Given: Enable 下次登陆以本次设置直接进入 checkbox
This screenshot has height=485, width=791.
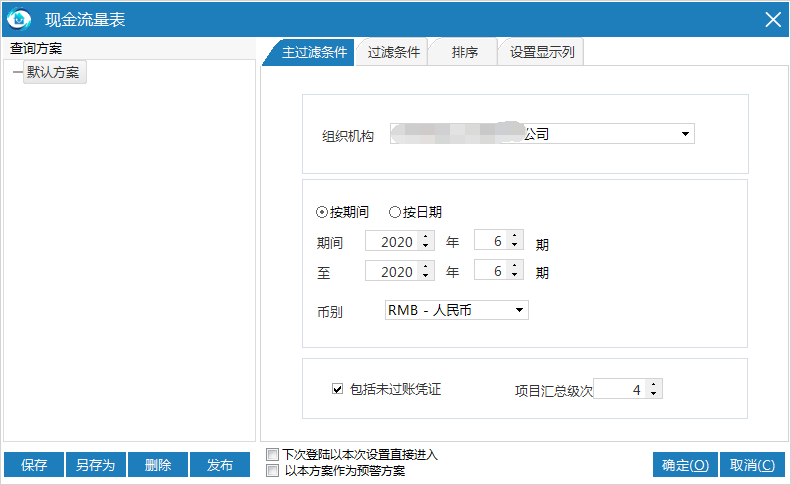Looking at the screenshot, I should tap(272, 454).
